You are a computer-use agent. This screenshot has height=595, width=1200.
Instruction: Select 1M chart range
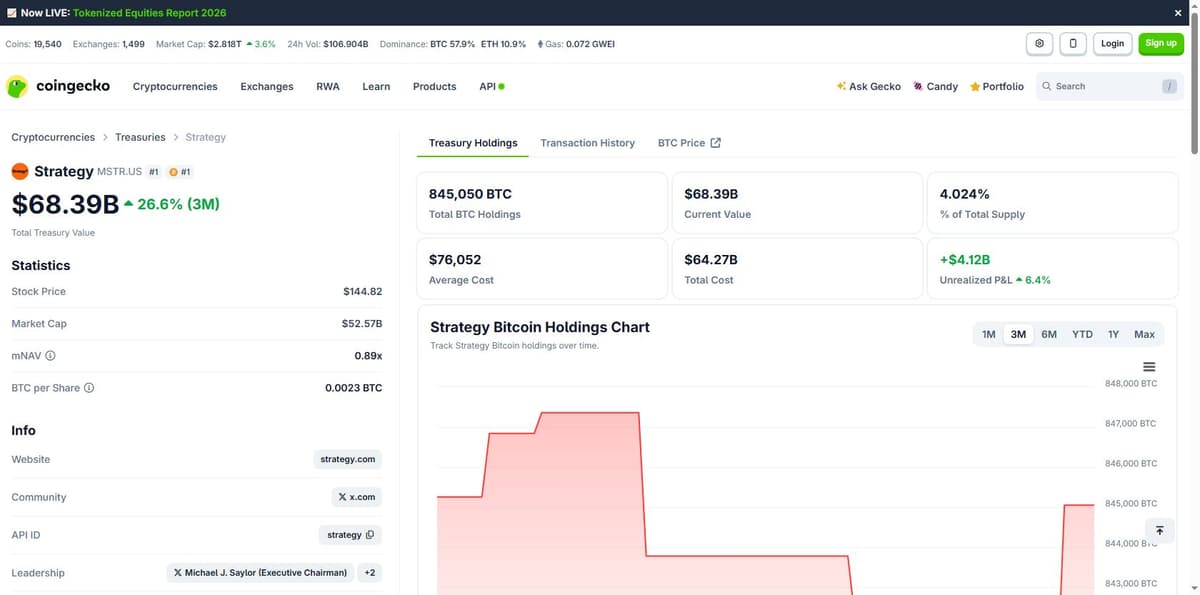tap(988, 335)
